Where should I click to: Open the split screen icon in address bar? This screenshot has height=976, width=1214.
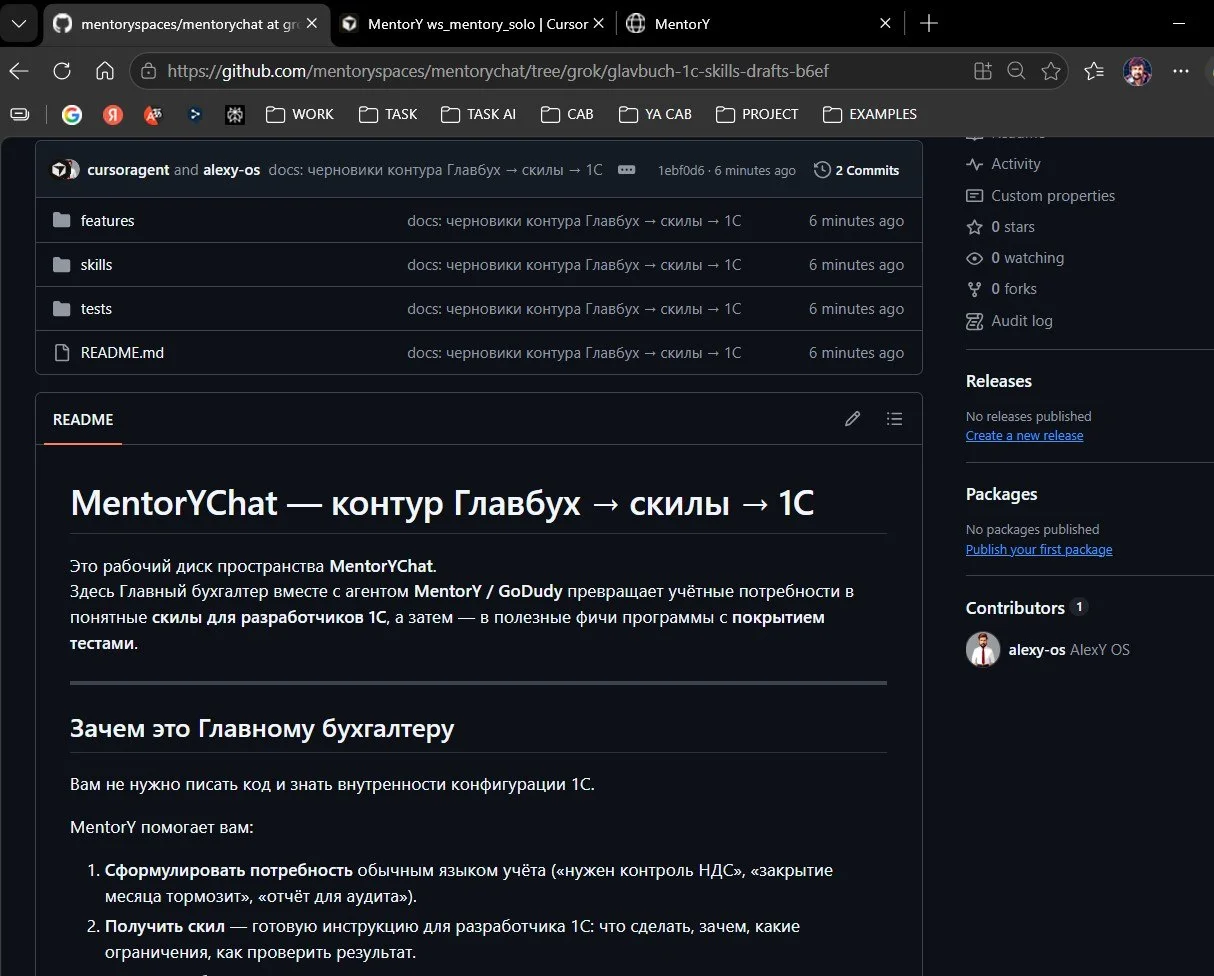point(982,71)
